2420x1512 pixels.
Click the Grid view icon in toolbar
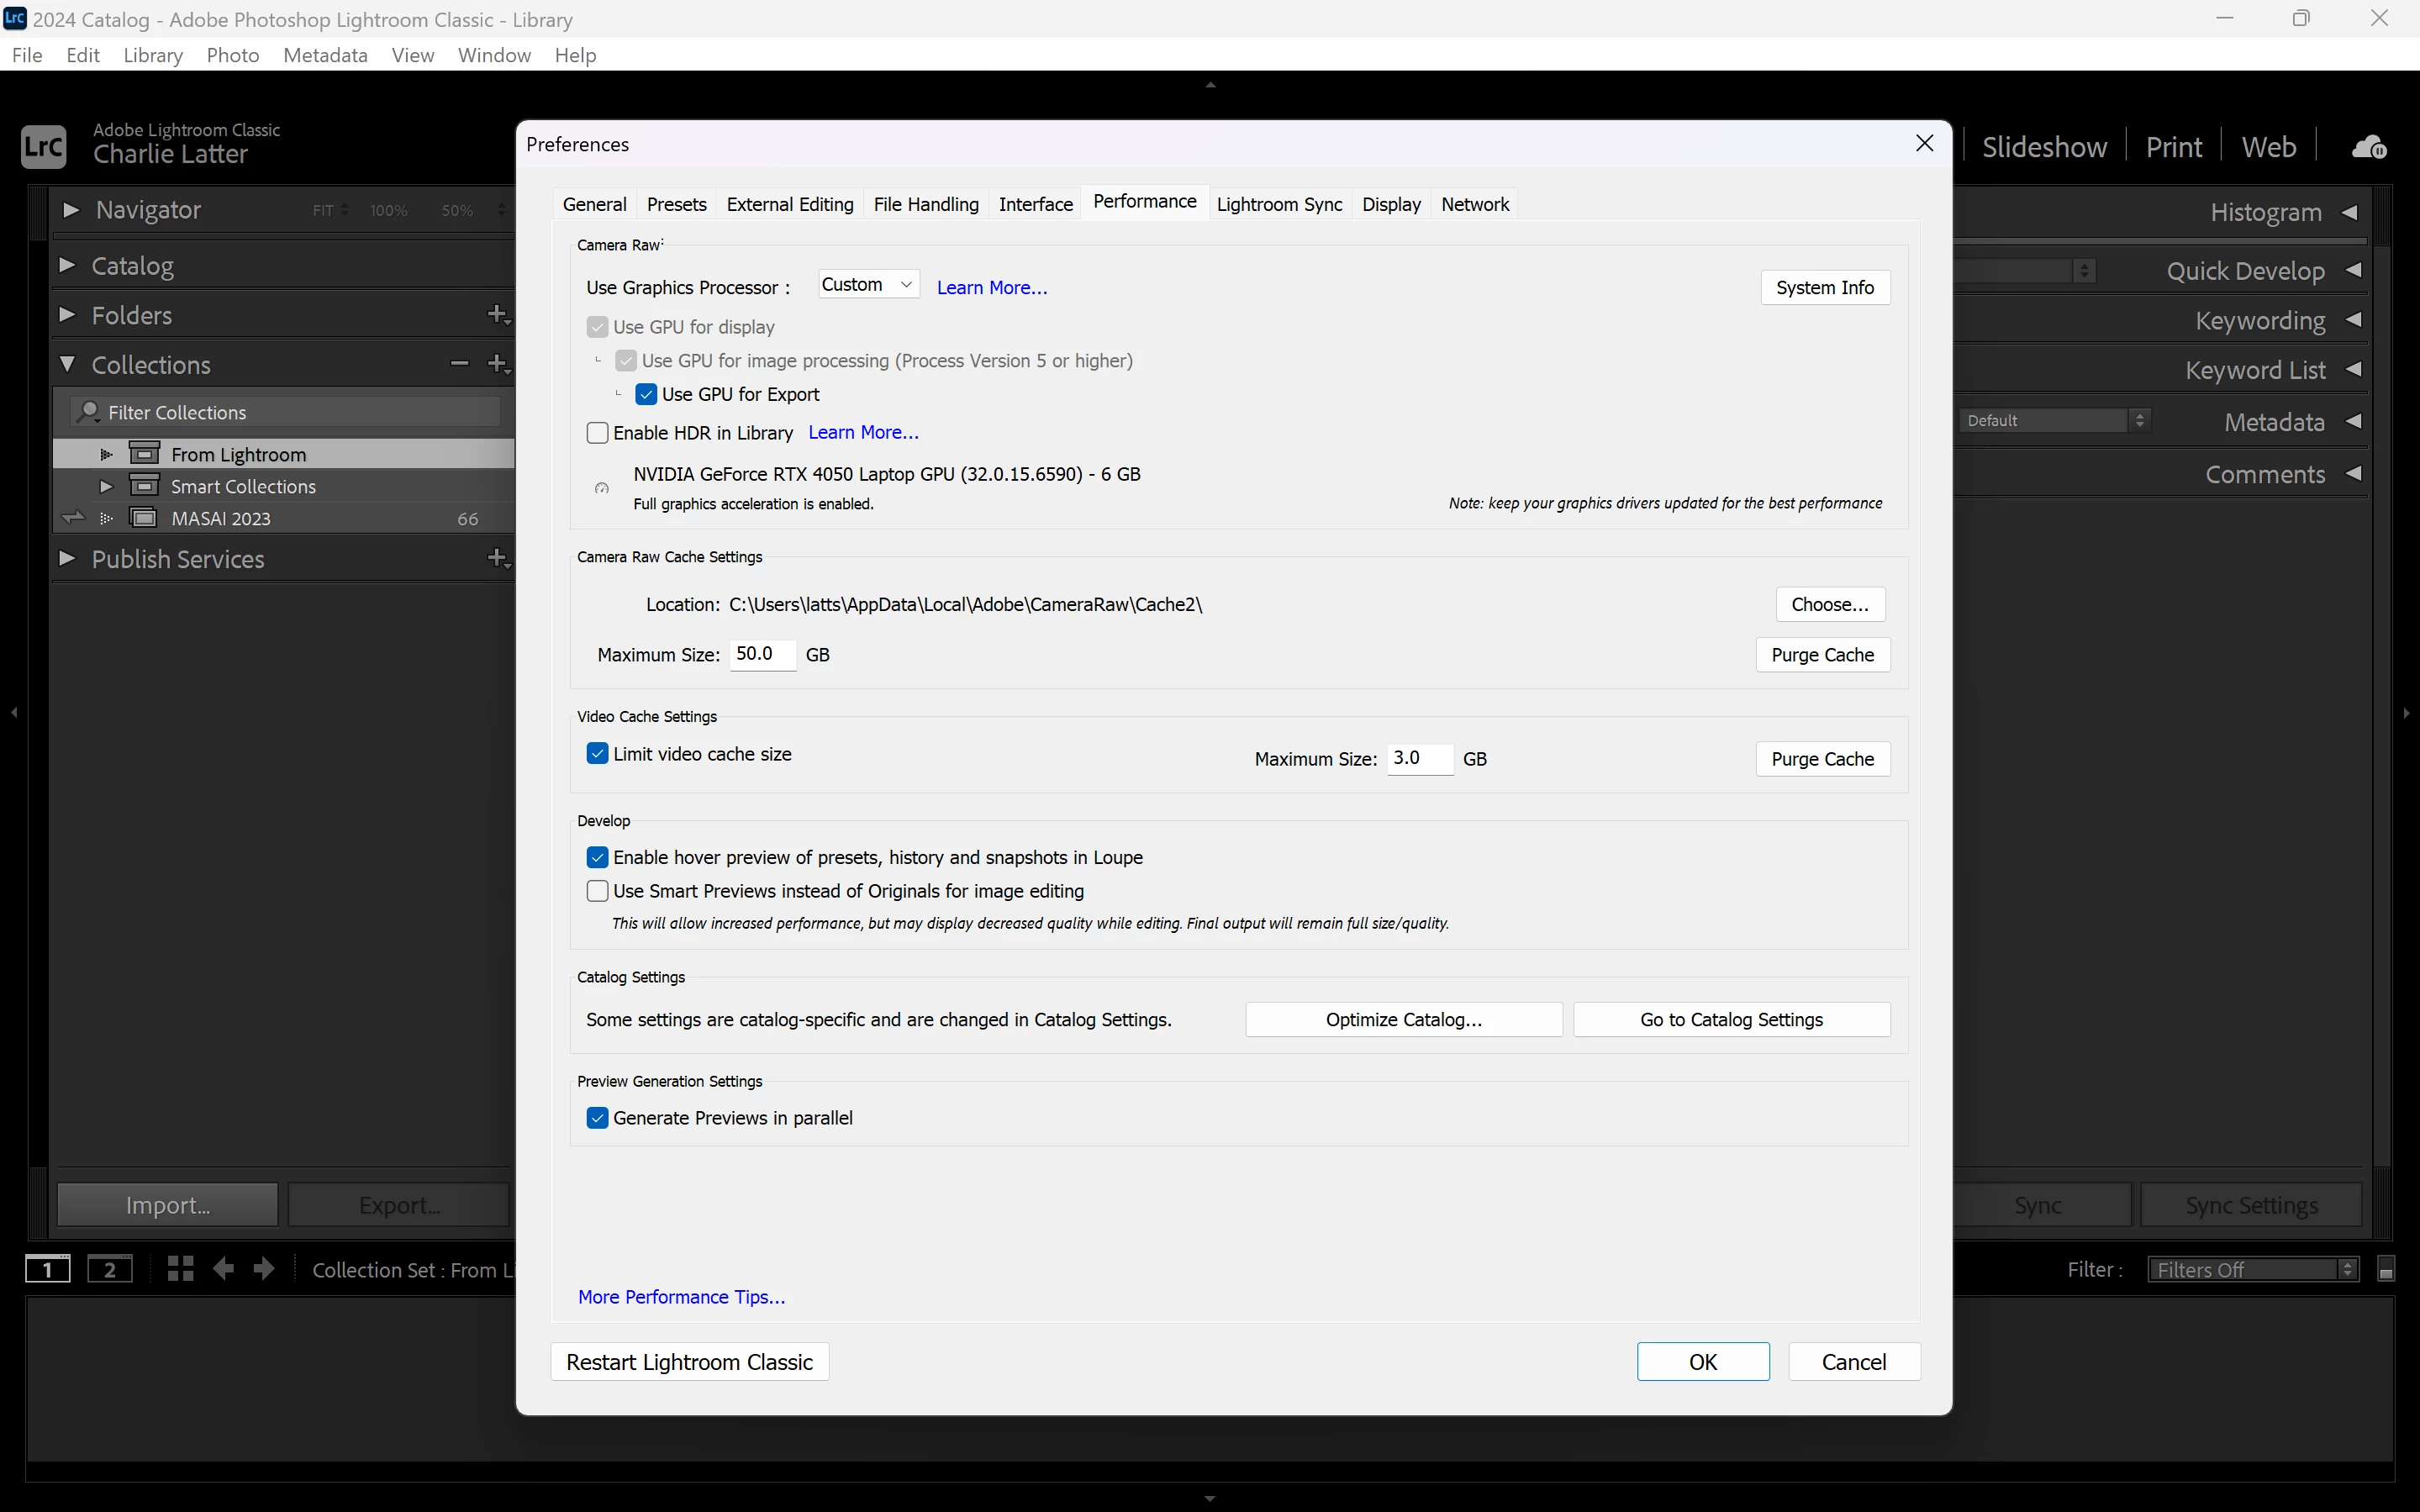(x=180, y=1269)
